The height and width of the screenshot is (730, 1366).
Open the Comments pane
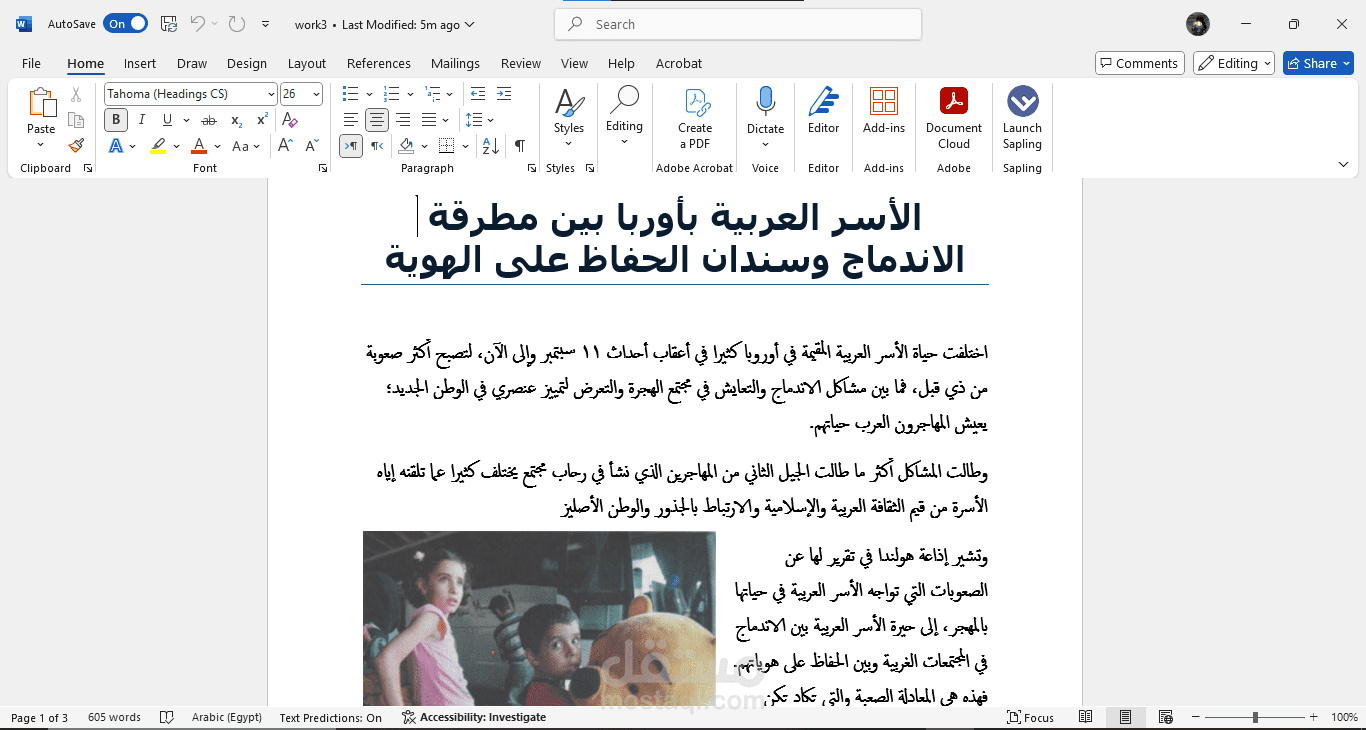pyautogui.click(x=1140, y=63)
